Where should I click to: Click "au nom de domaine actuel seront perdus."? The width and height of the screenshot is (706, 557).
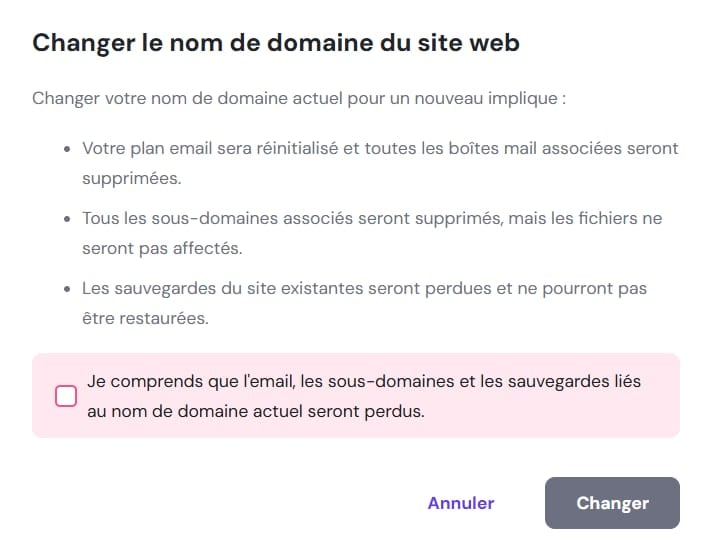coord(256,412)
